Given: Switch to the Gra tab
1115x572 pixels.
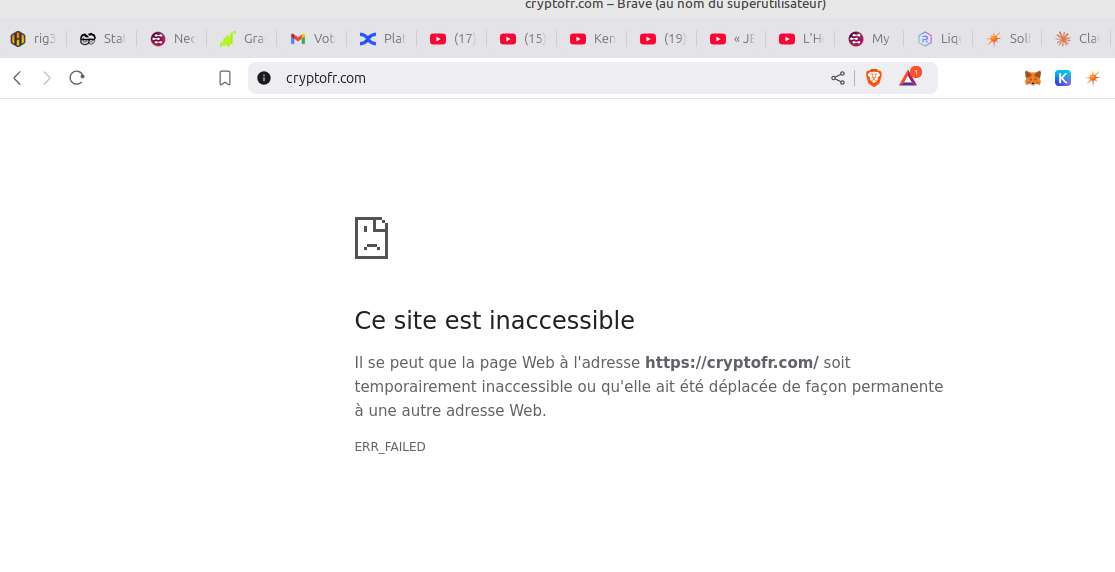Looking at the screenshot, I should [x=242, y=38].
